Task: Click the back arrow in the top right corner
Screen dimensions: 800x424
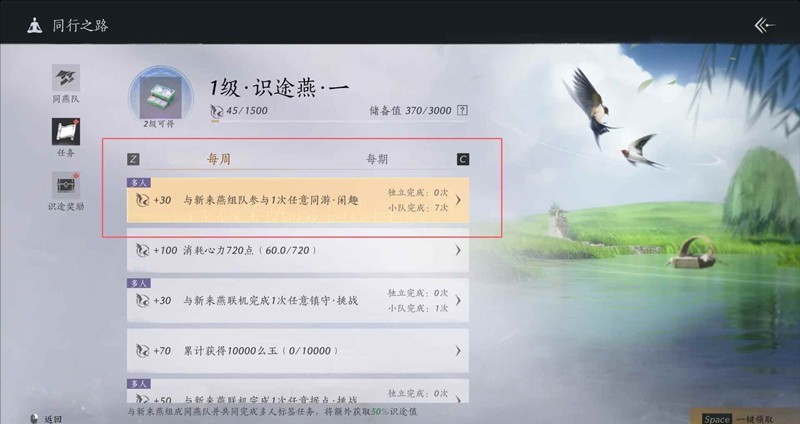Action: [x=765, y=25]
